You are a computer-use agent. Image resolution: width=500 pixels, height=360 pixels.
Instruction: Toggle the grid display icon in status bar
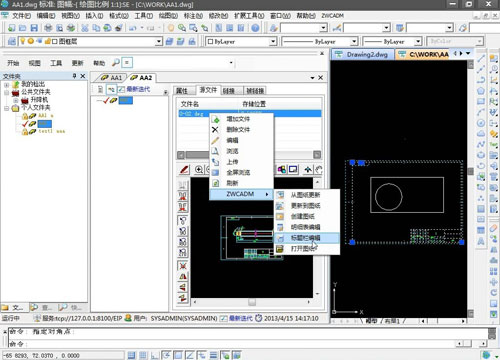click(x=143, y=355)
